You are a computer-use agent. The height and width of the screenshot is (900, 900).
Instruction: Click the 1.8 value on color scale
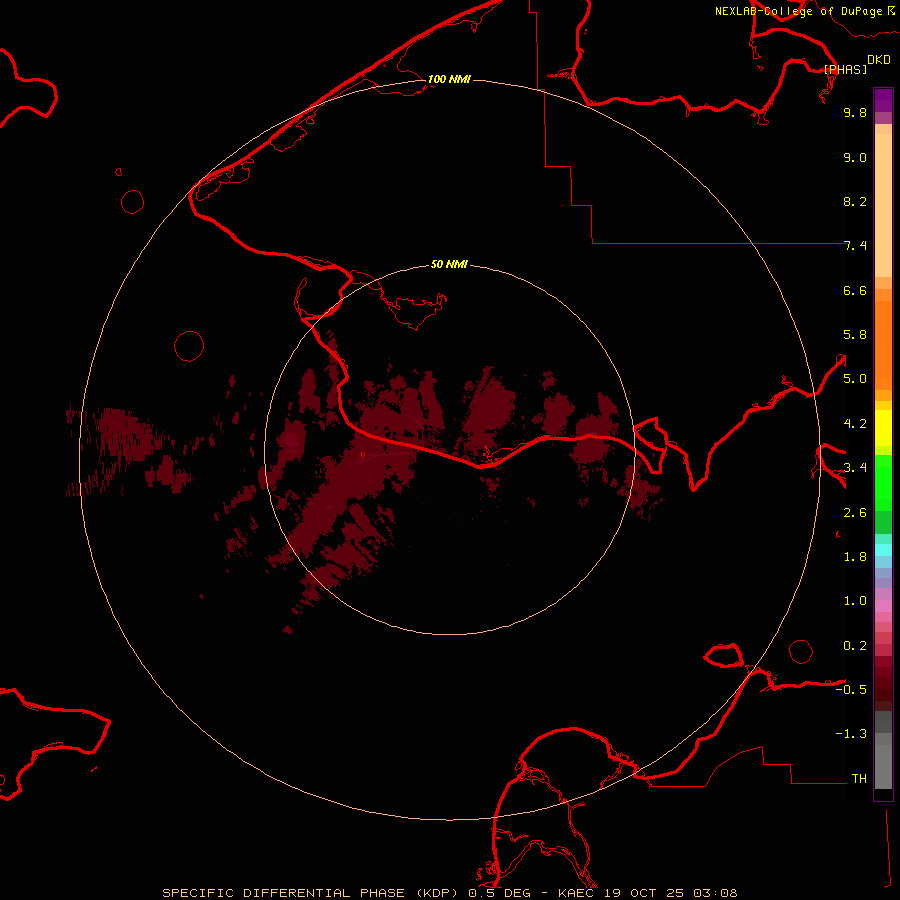(855, 557)
